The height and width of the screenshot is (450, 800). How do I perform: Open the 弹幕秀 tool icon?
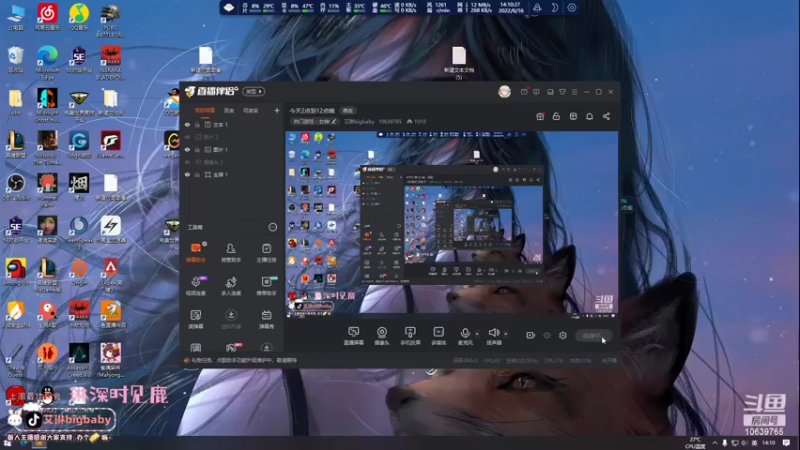266,319
